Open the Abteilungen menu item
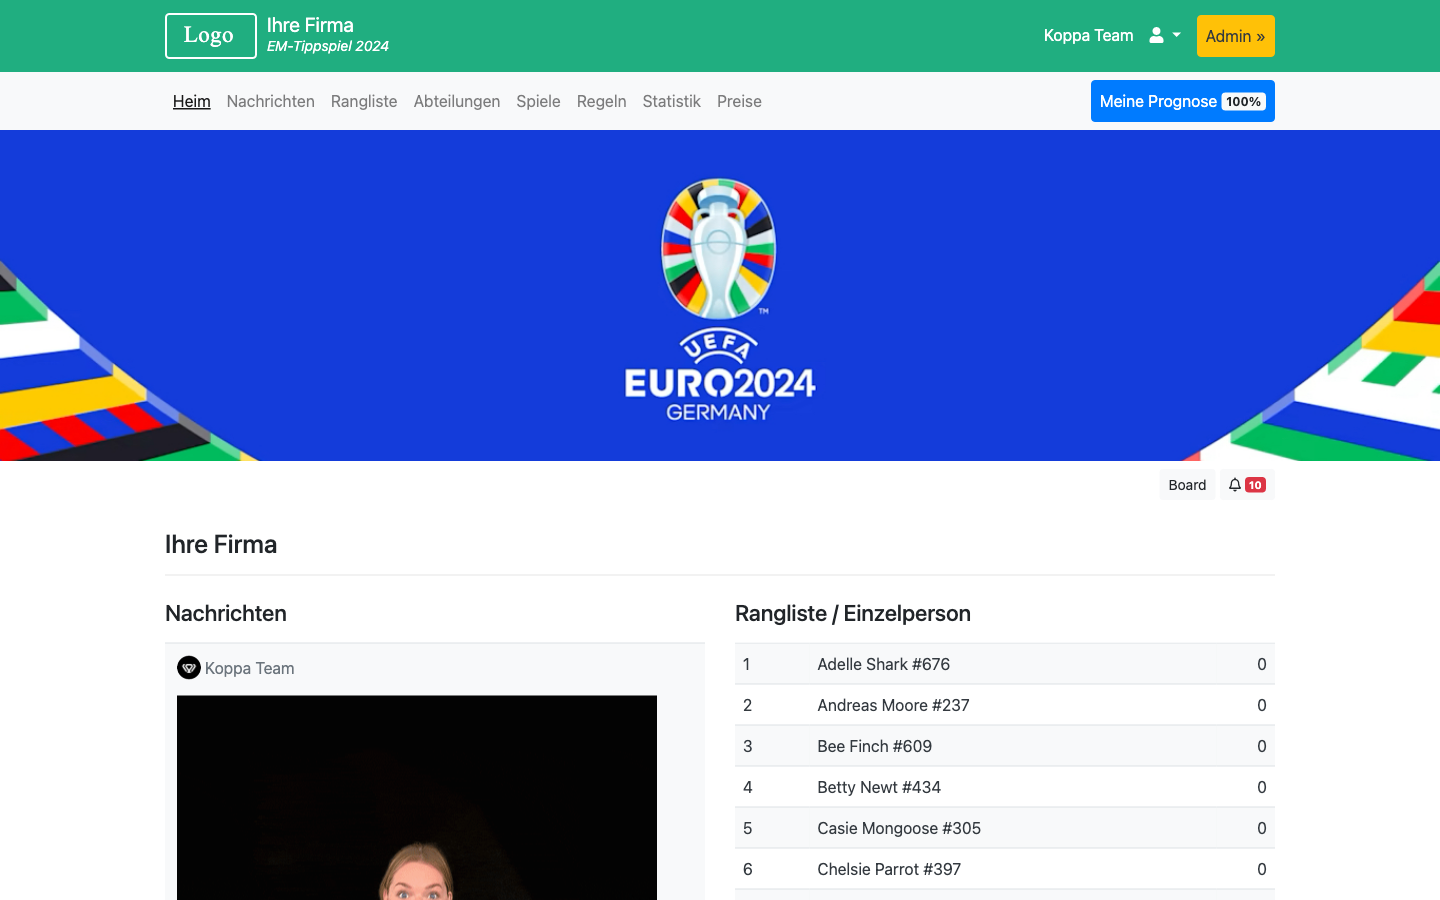This screenshot has width=1440, height=900. pyautogui.click(x=457, y=101)
